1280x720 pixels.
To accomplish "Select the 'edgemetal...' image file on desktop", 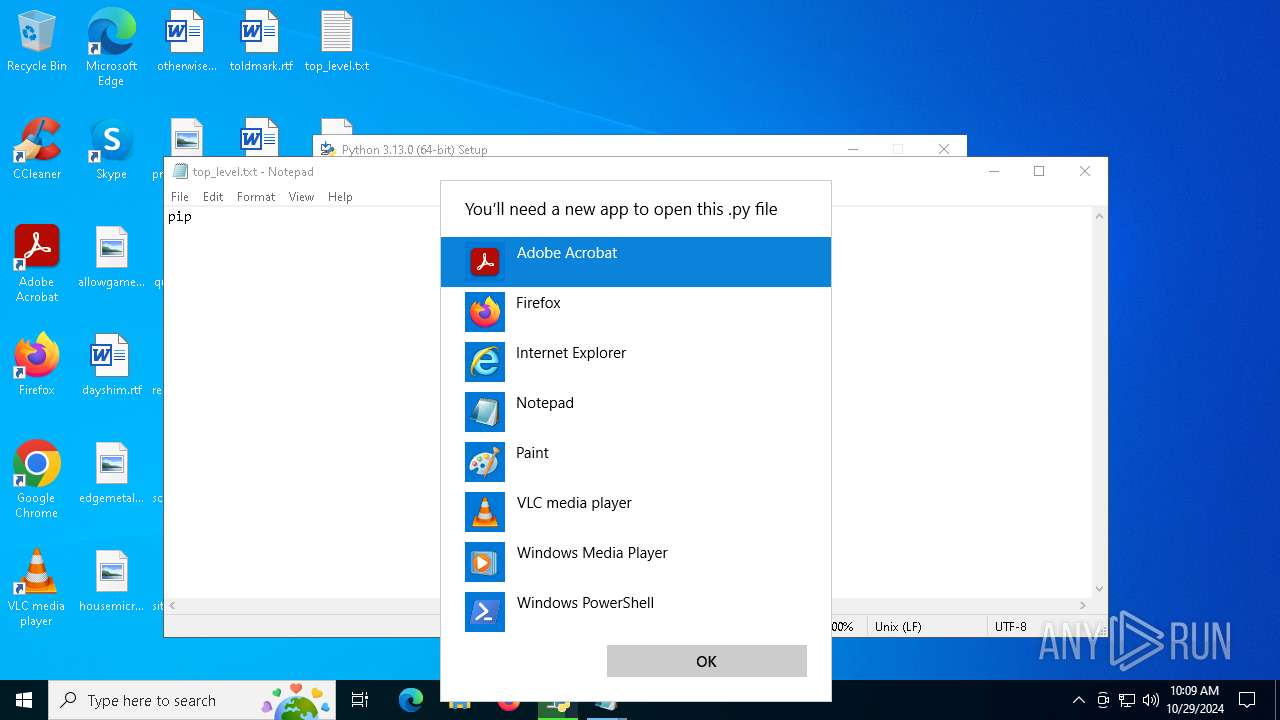I will 111,474.
